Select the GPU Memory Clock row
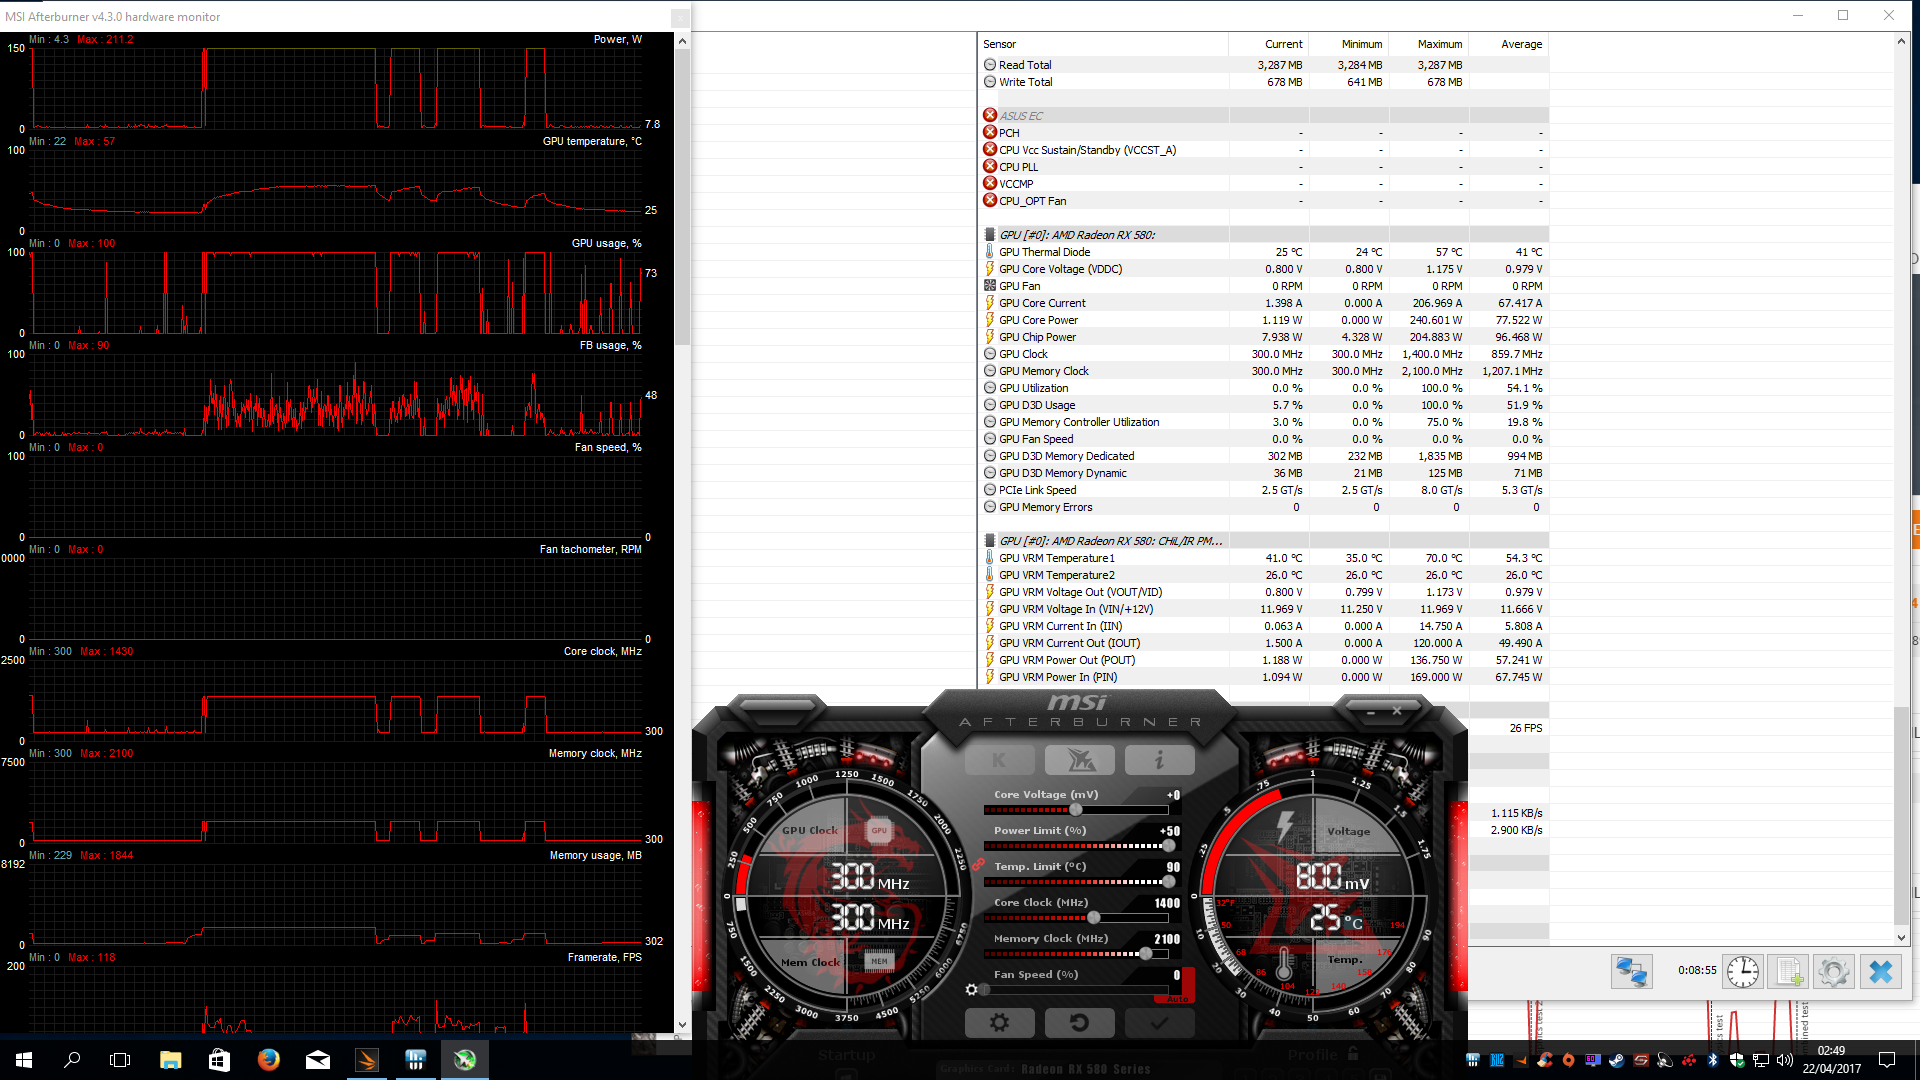This screenshot has height=1080, width=1920. [1264, 371]
